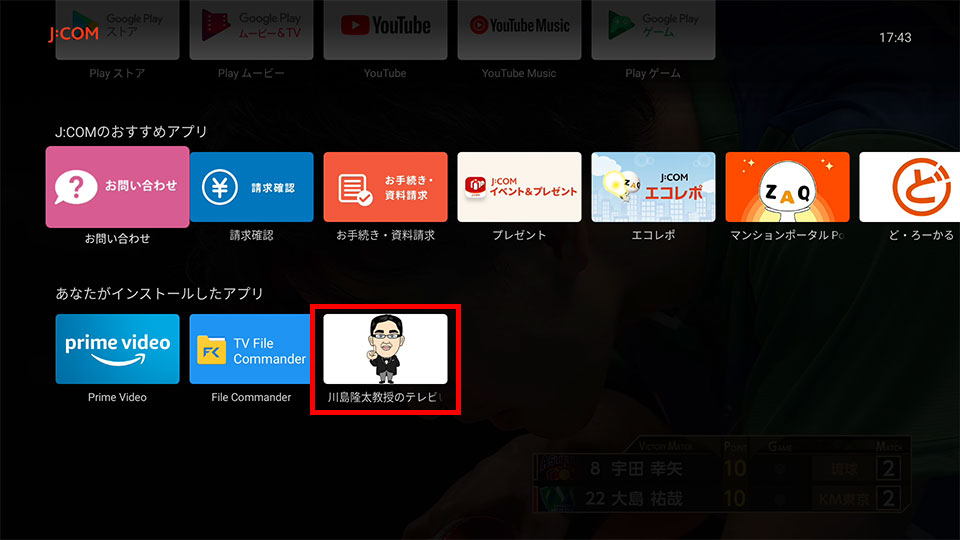This screenshot has width=960, height=540.
Task: Click the J:COM logo in top corner
Action: pyautogui.click(x=73, y=33)
